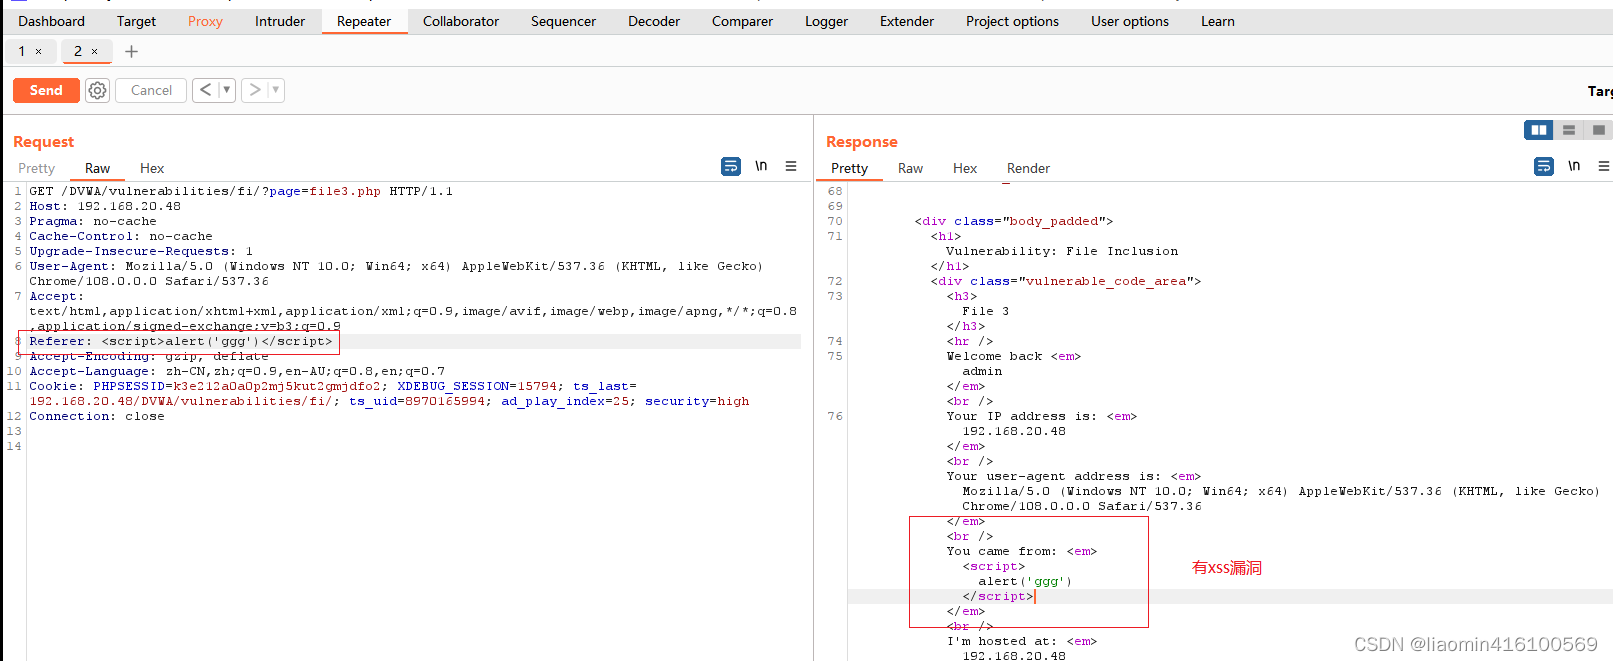This screenshot has width=1613, height=661.
Task: Open Response panel hamburger menu
Action: click(1604, 166)
